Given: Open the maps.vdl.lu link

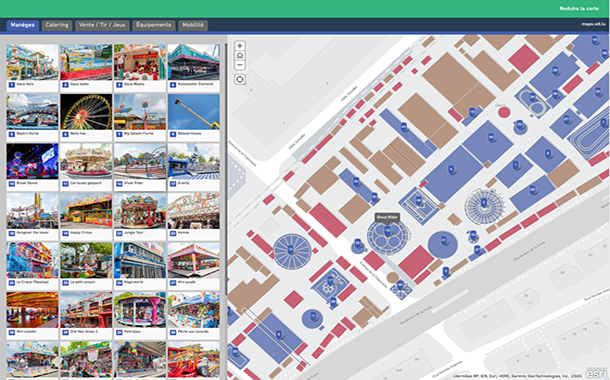Looking at the screenshot, I should tap(594, 24).
